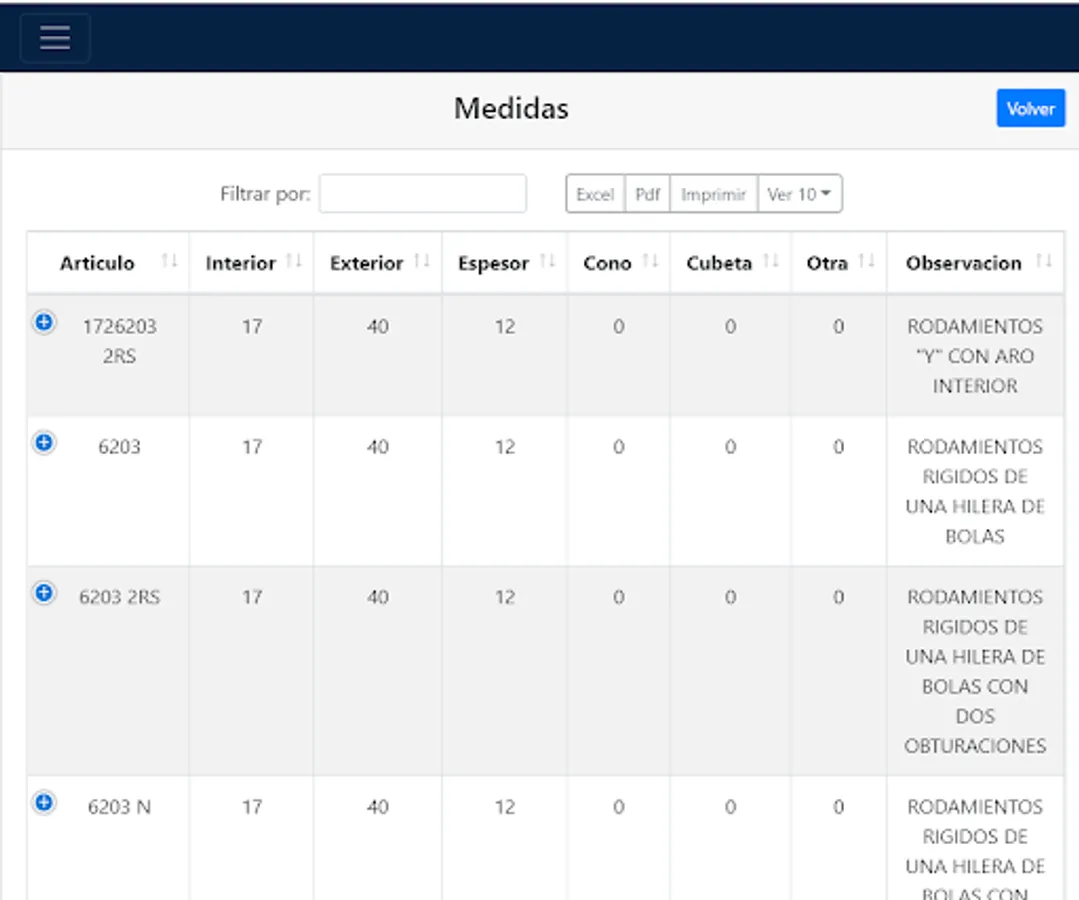Screen dimensions: 1079x900
Task: Click the Volver button
Action: [x=1030, y=108]
